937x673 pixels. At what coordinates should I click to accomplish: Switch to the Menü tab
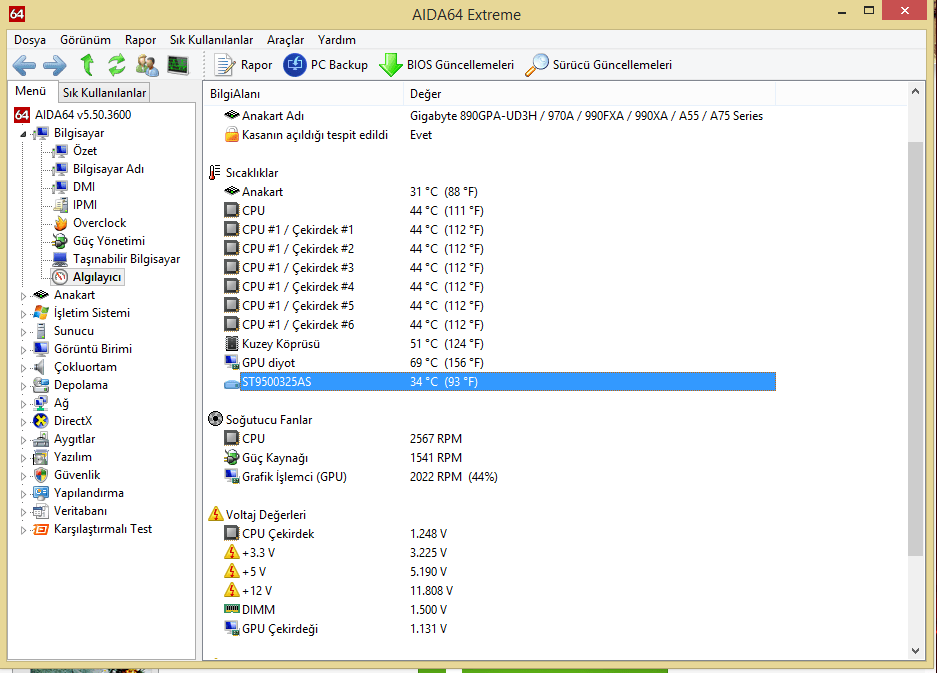click(x=31, y=91)
